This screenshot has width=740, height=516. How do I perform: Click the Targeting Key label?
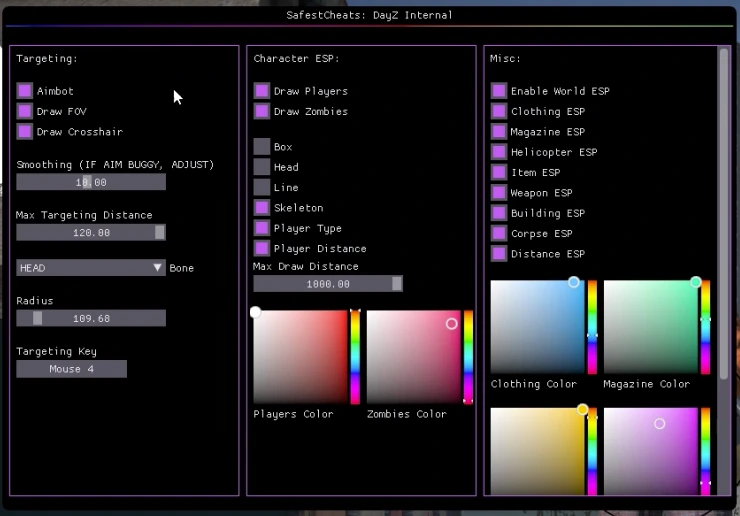pyautogui.click(x=56, y=351)
